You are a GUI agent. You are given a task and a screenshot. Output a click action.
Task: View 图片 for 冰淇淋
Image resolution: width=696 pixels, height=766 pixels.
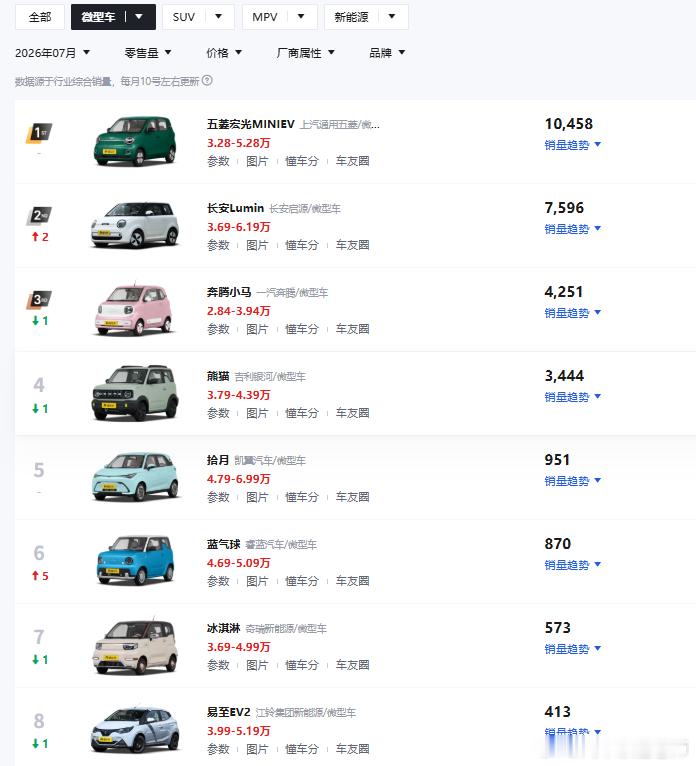pyautogui.click(x=257, y=665)
